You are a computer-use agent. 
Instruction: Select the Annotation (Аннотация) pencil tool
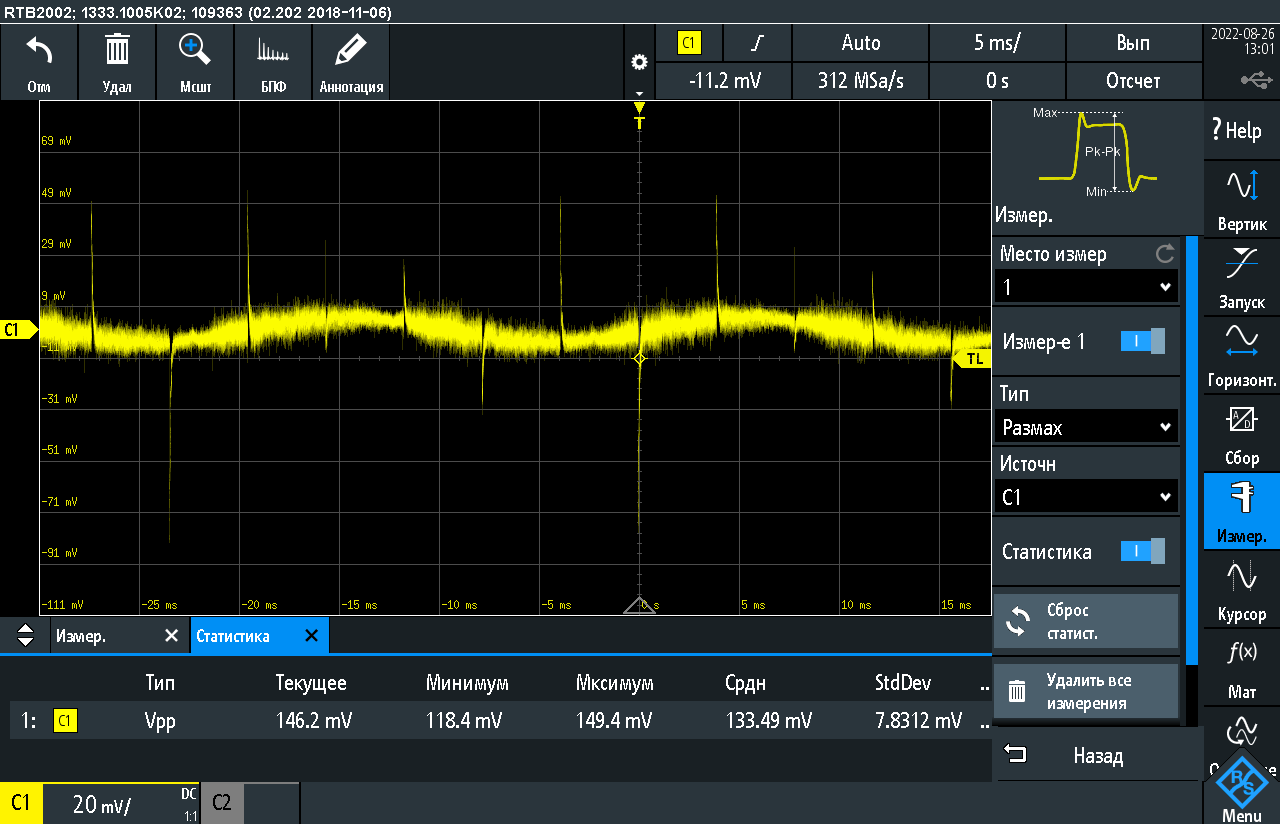tap(351, 51)
